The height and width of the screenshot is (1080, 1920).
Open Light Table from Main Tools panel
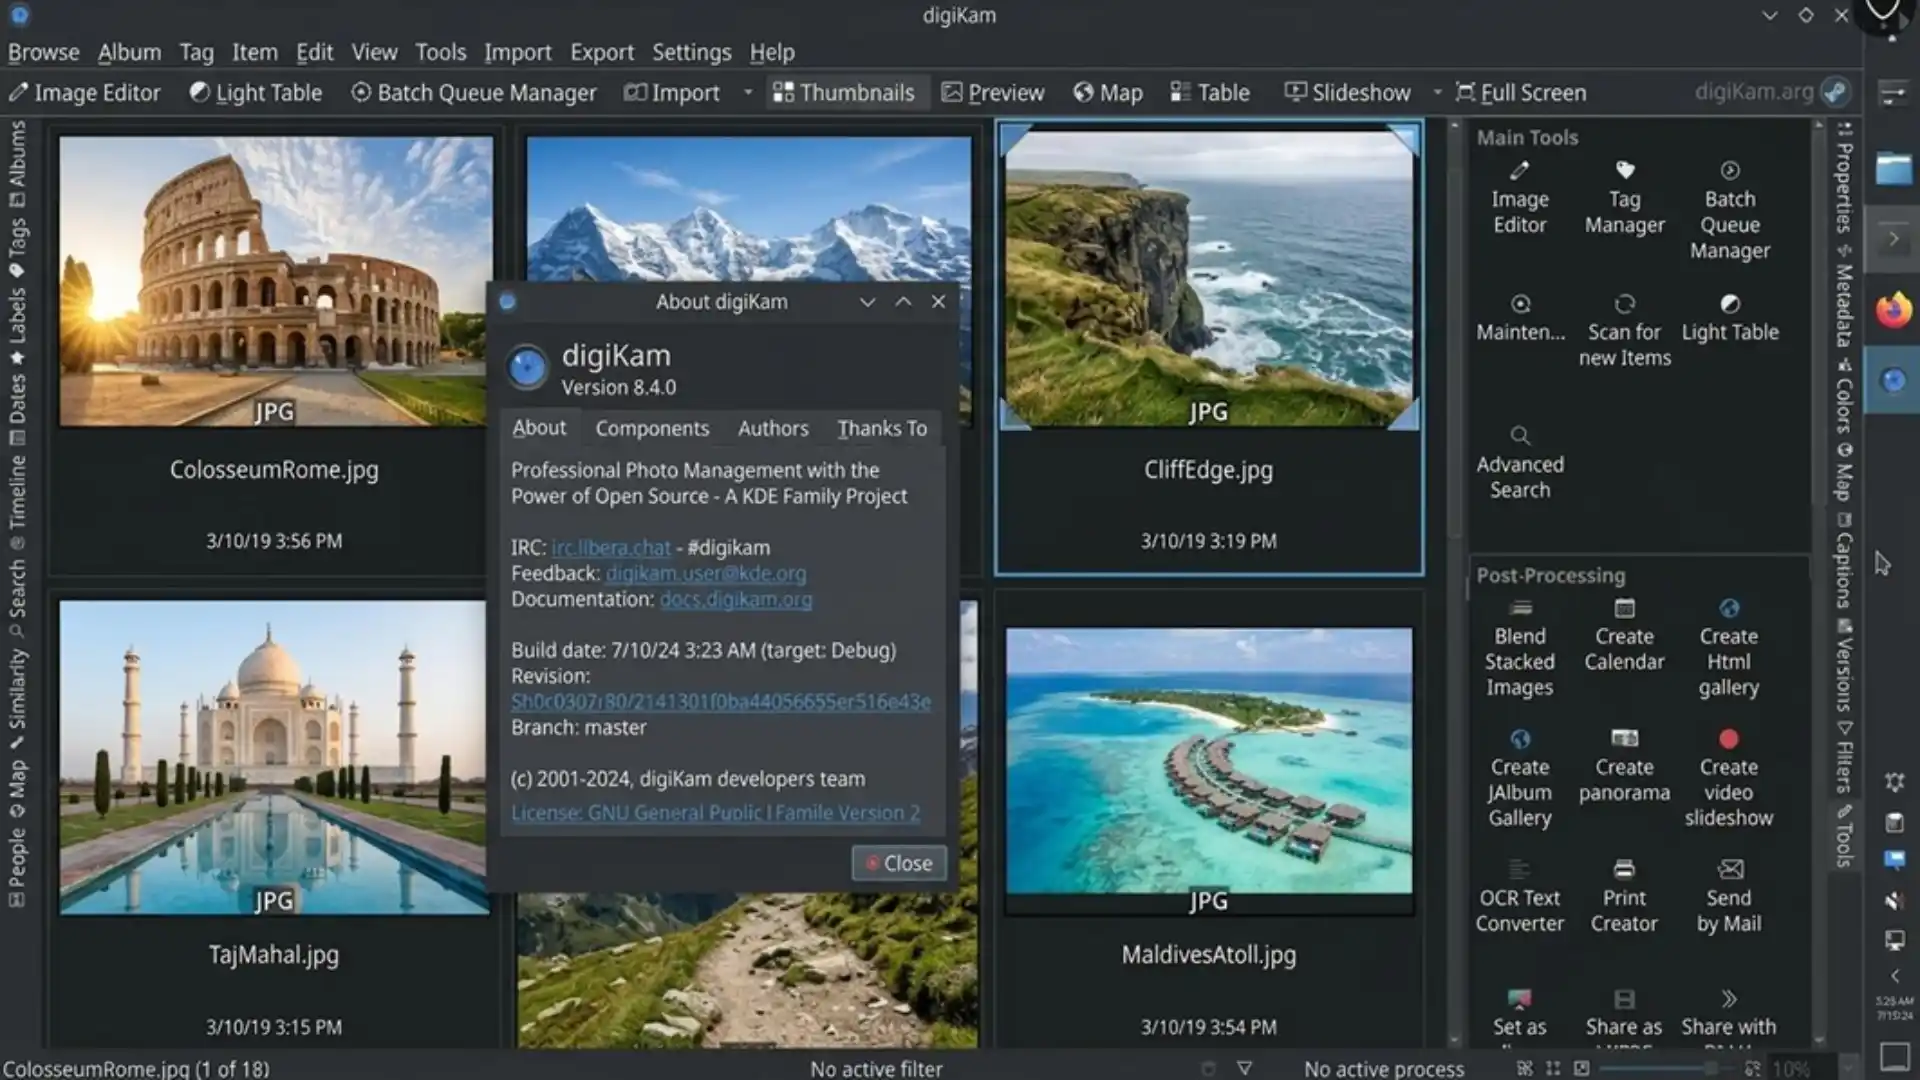tap(1729, 318)
